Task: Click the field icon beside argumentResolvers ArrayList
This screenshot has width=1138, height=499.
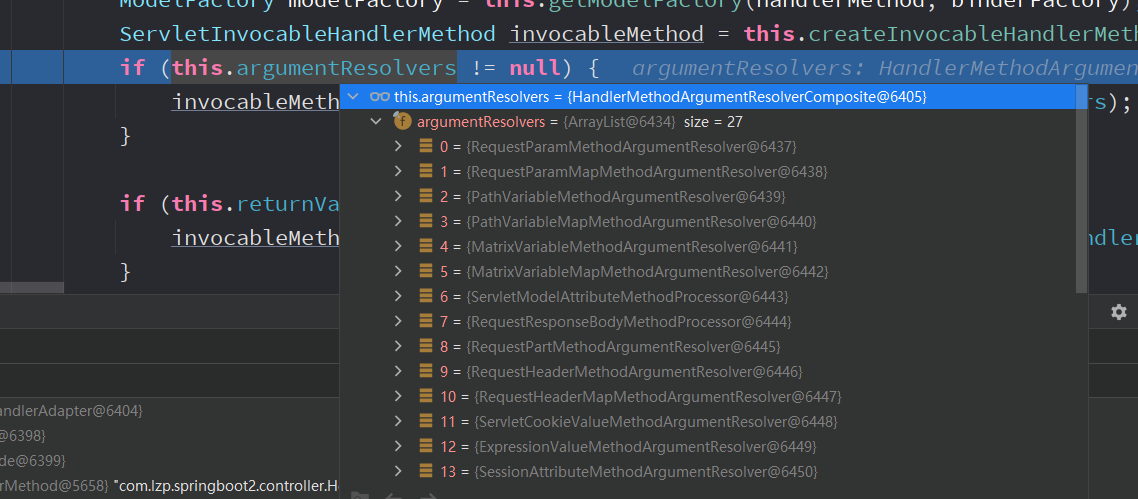Action: coord(402,122)
